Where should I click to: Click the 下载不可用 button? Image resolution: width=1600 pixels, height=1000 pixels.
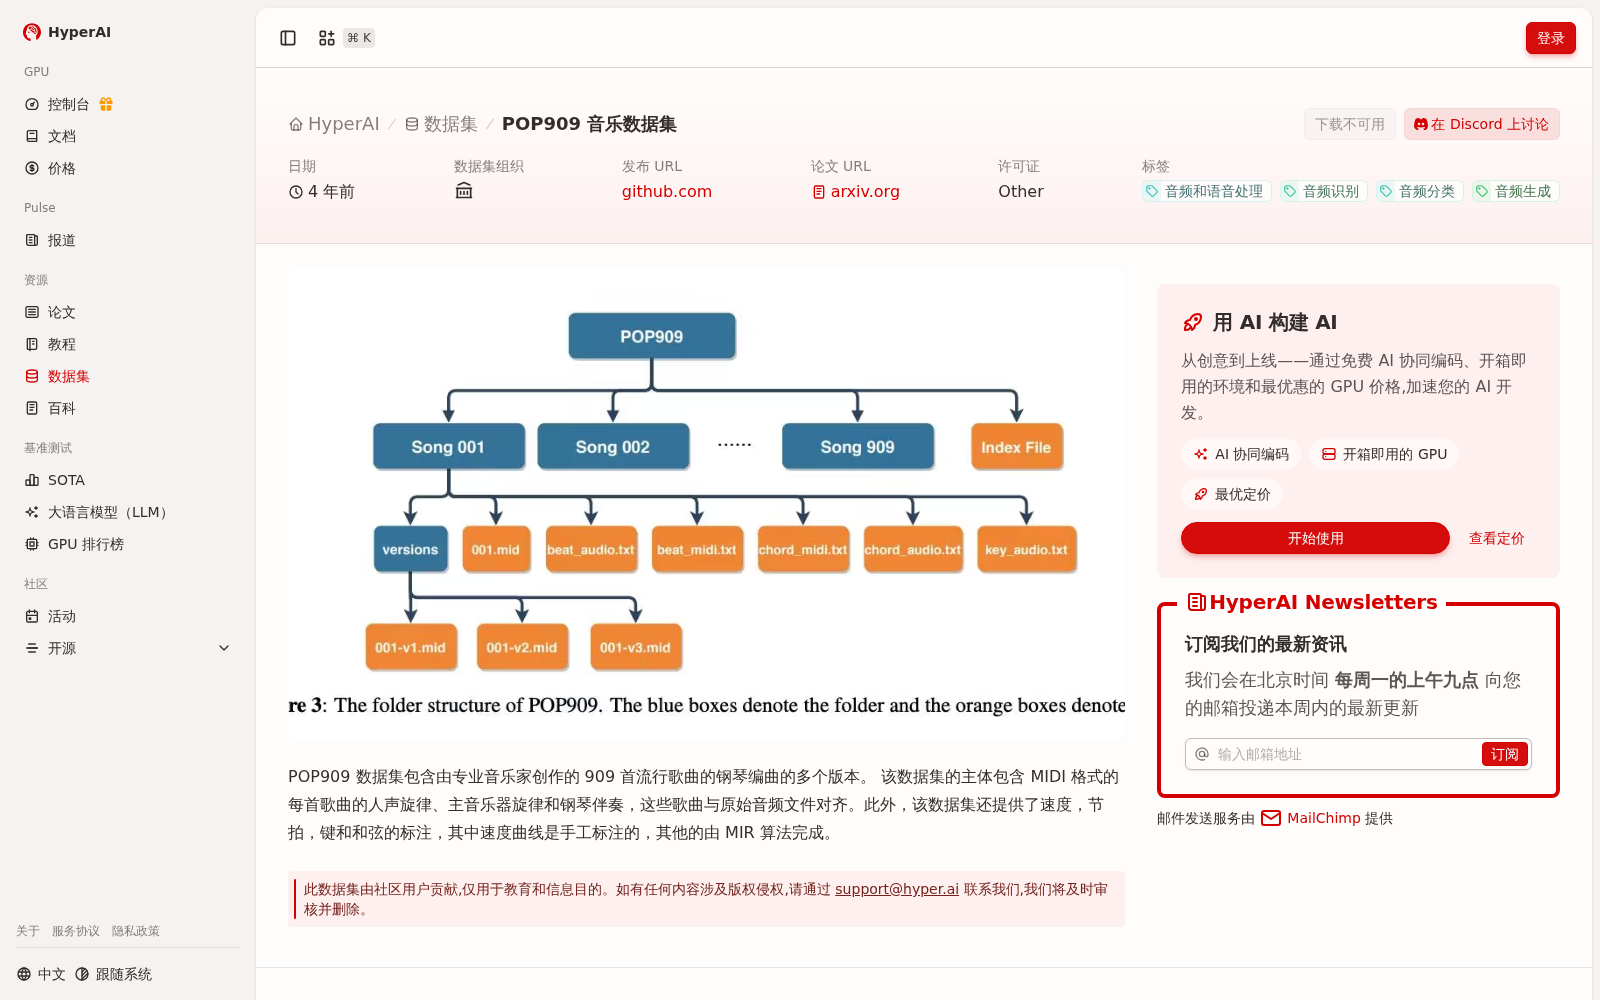(1349, 124)
